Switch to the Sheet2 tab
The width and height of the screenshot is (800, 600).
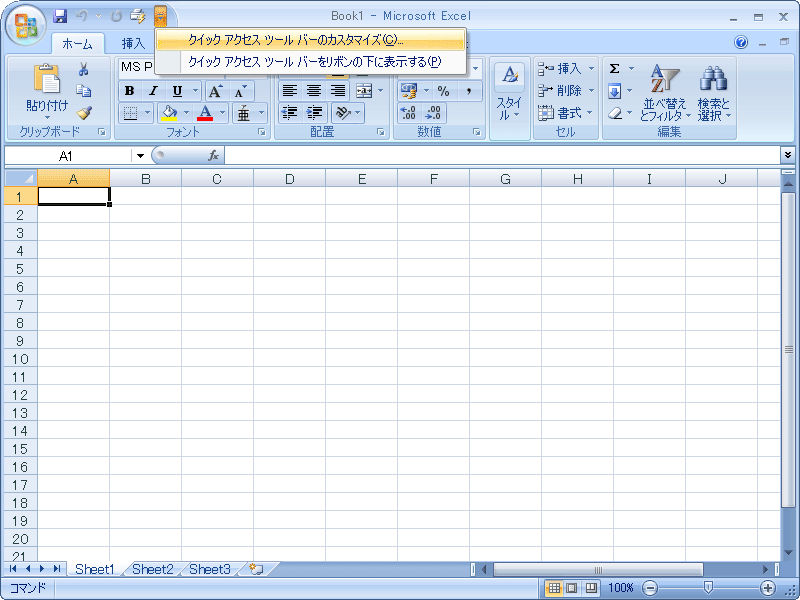point(153,569)
